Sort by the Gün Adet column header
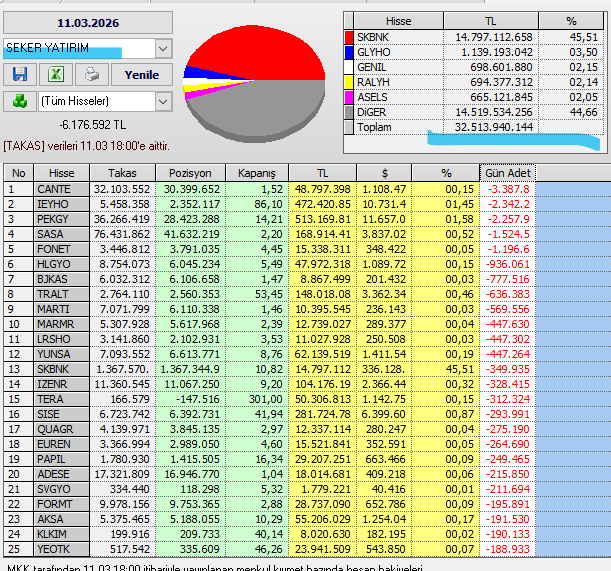This screenshot has width=611, height=571. 508,173
